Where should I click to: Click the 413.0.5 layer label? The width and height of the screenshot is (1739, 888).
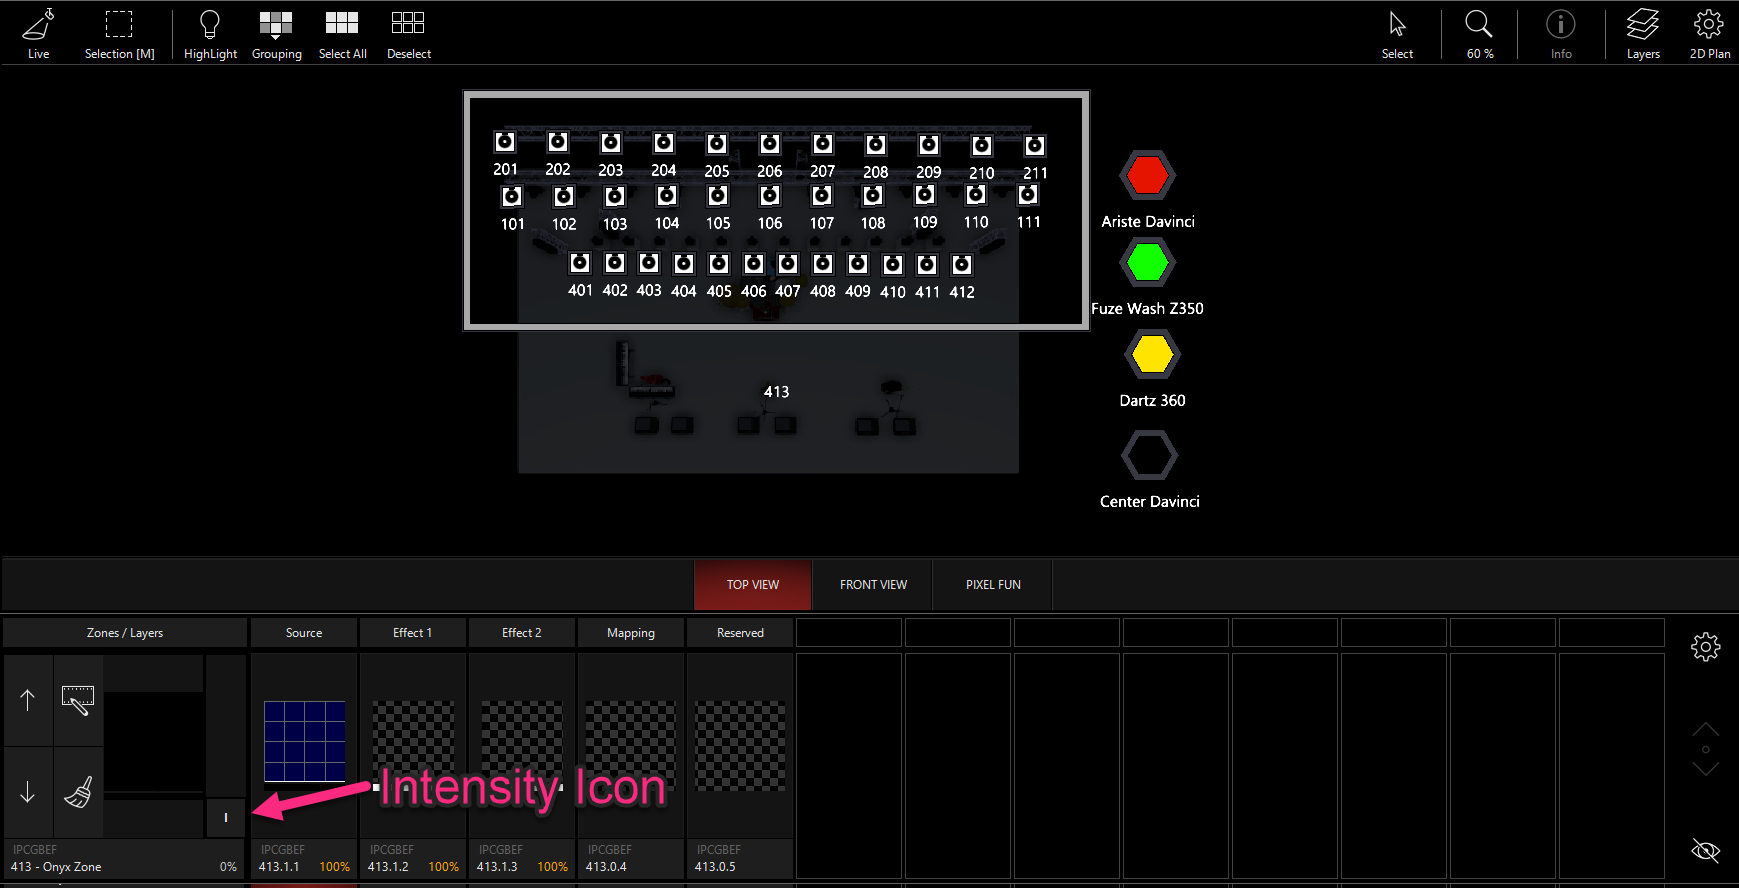click(x=715, y=867)
